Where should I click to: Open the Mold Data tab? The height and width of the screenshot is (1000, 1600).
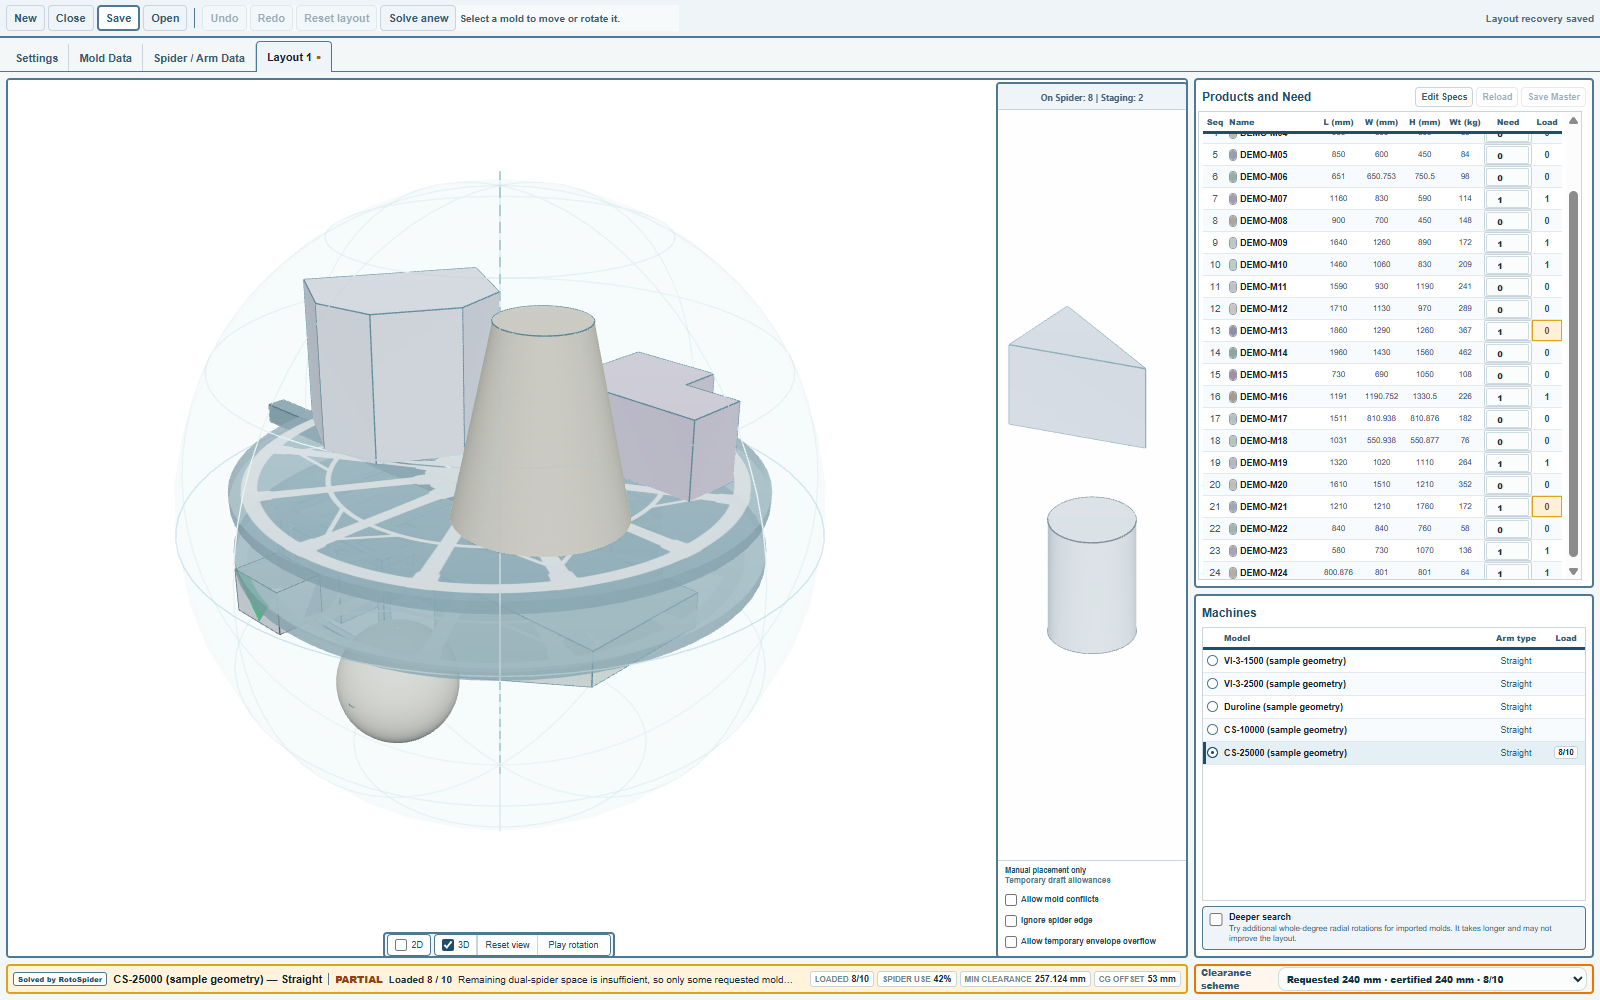pyautogui.click(x=106, y=58)
